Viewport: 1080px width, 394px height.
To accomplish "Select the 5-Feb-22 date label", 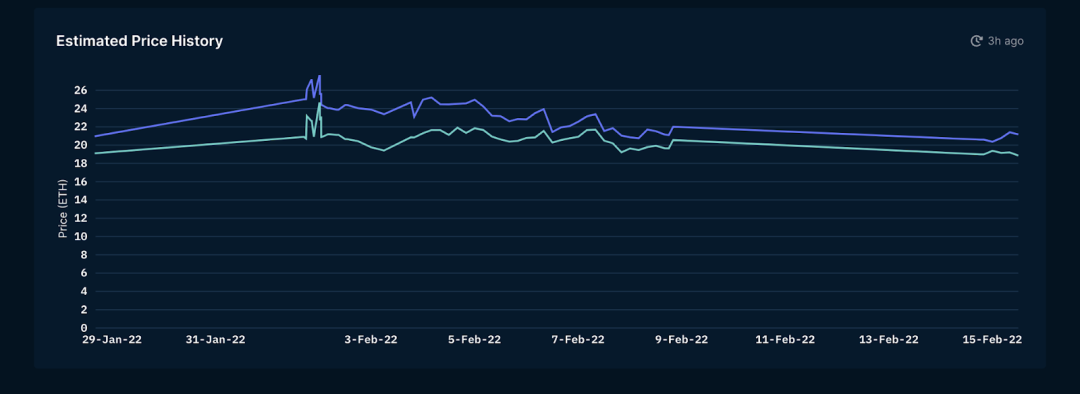I will coord(475,340).
